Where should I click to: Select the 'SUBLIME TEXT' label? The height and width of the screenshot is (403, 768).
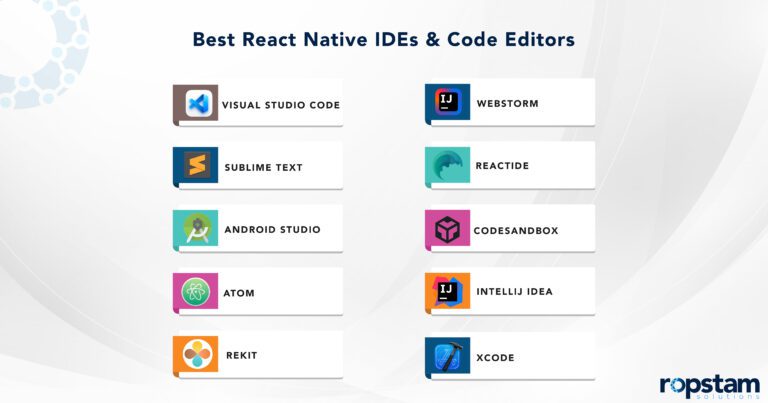point(264,167)
